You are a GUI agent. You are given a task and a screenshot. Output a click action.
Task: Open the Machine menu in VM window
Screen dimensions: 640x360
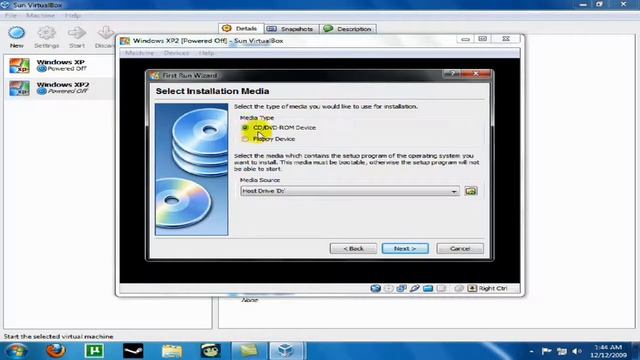point(140,53)
